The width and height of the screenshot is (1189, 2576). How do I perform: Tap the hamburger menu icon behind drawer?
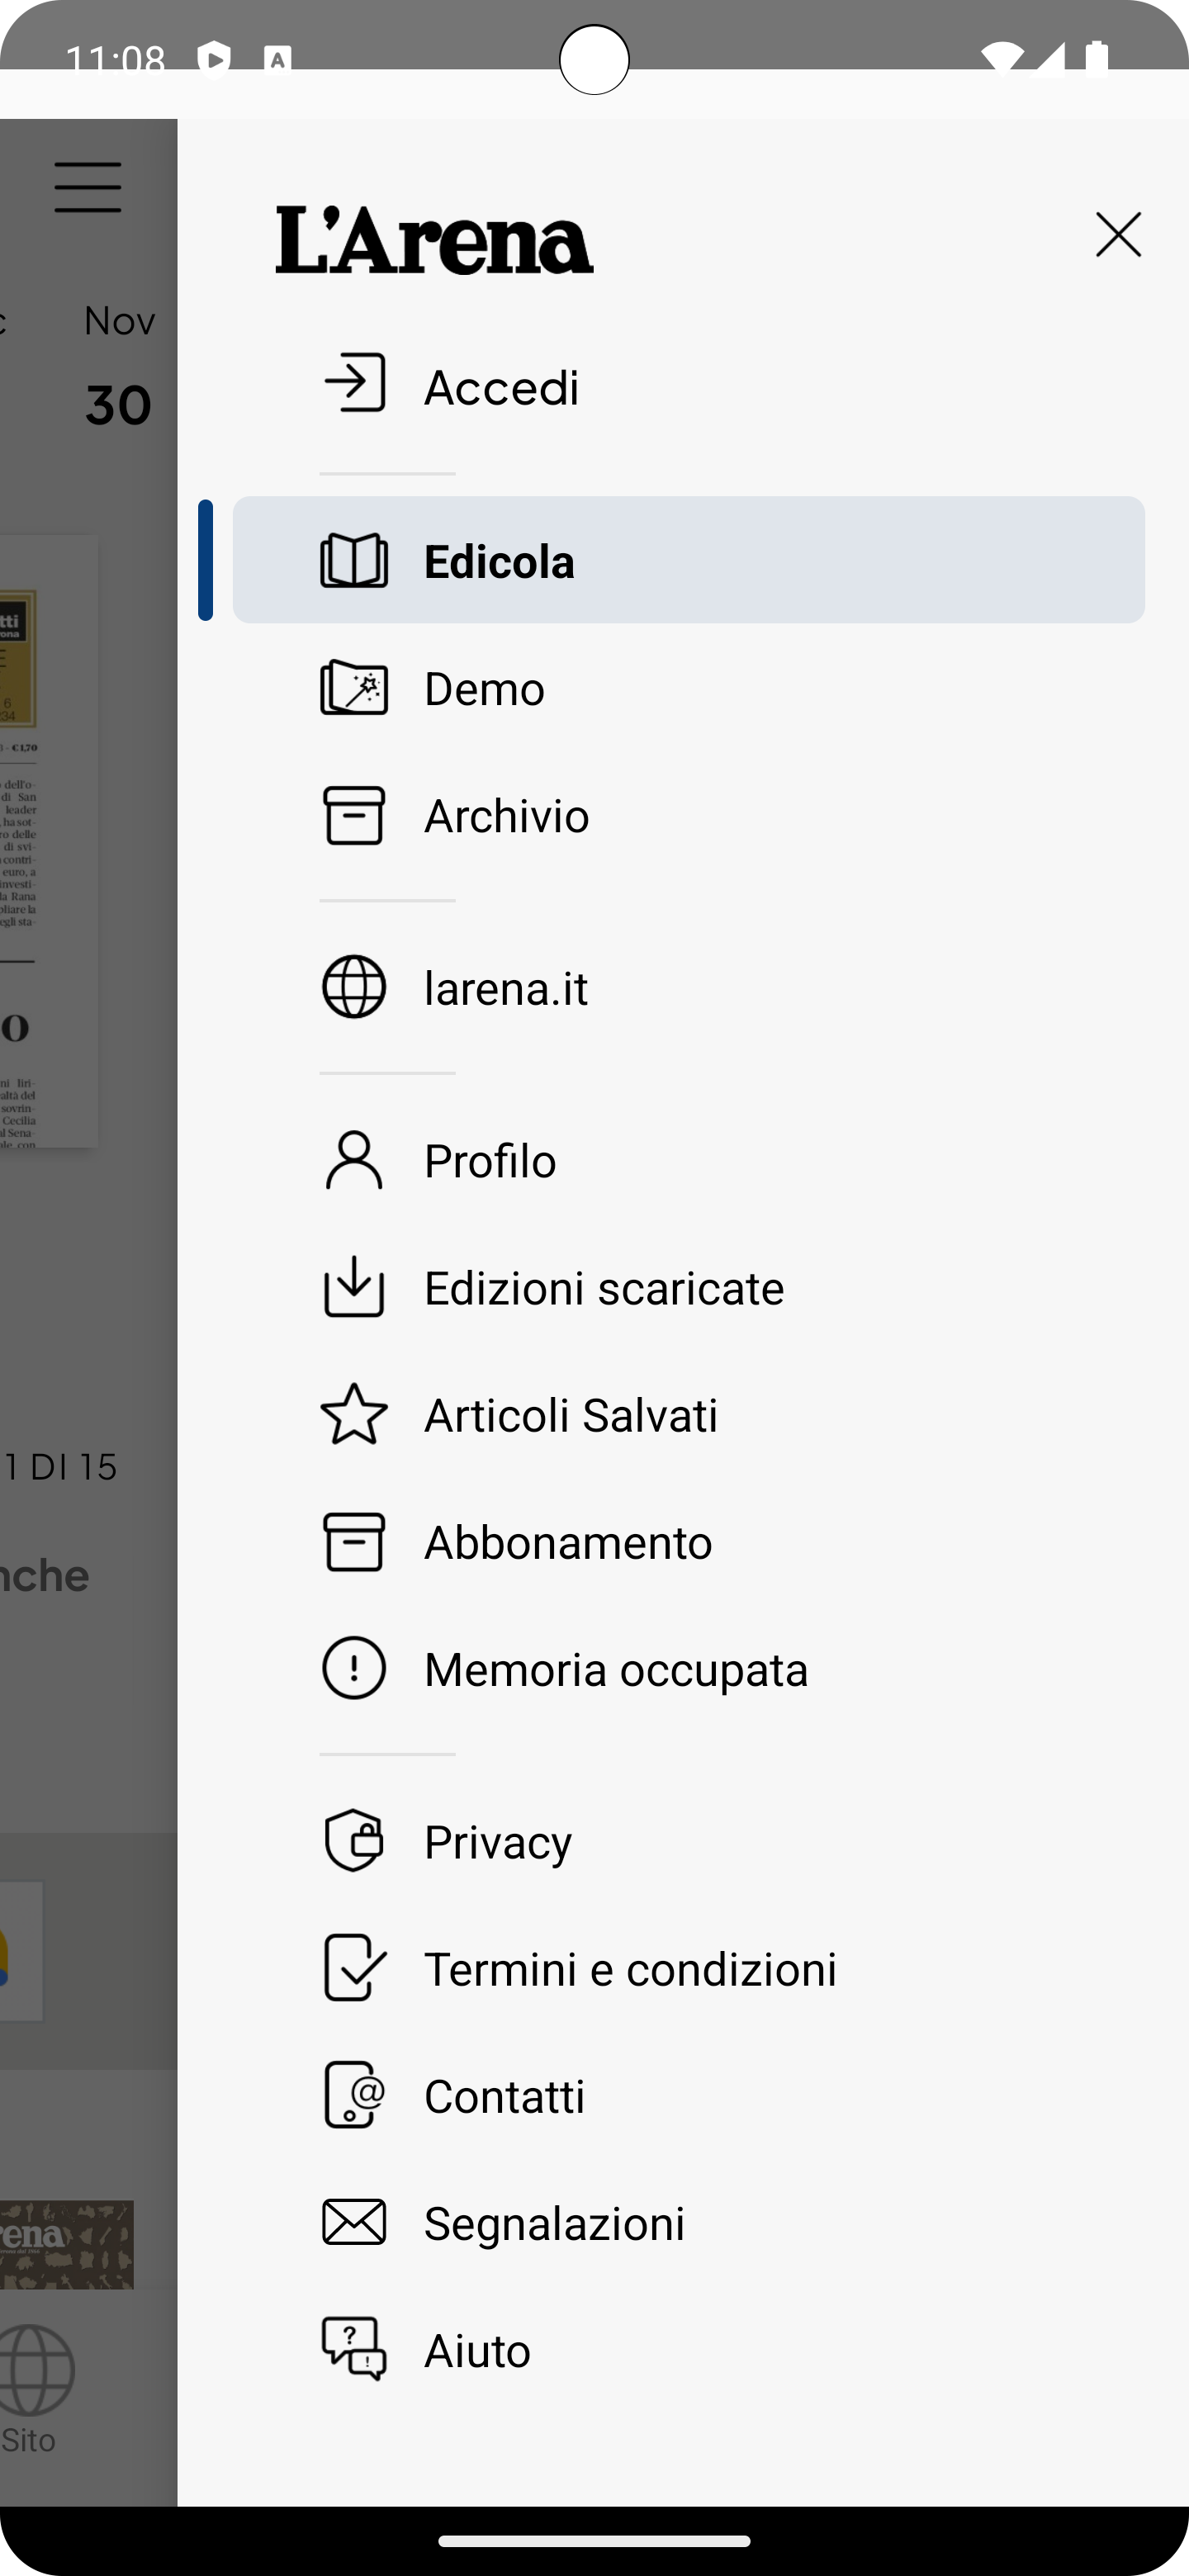pyautogui.click(x=88, y=187)
